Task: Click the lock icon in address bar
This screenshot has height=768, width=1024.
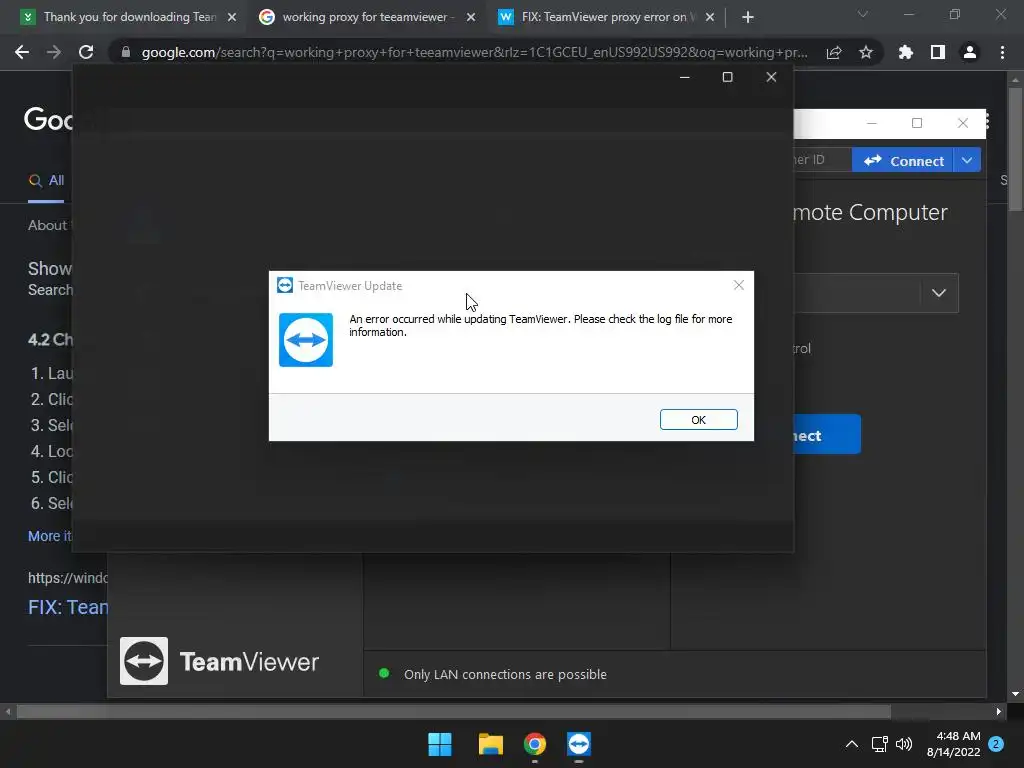Action: click(x=126, y=52)
